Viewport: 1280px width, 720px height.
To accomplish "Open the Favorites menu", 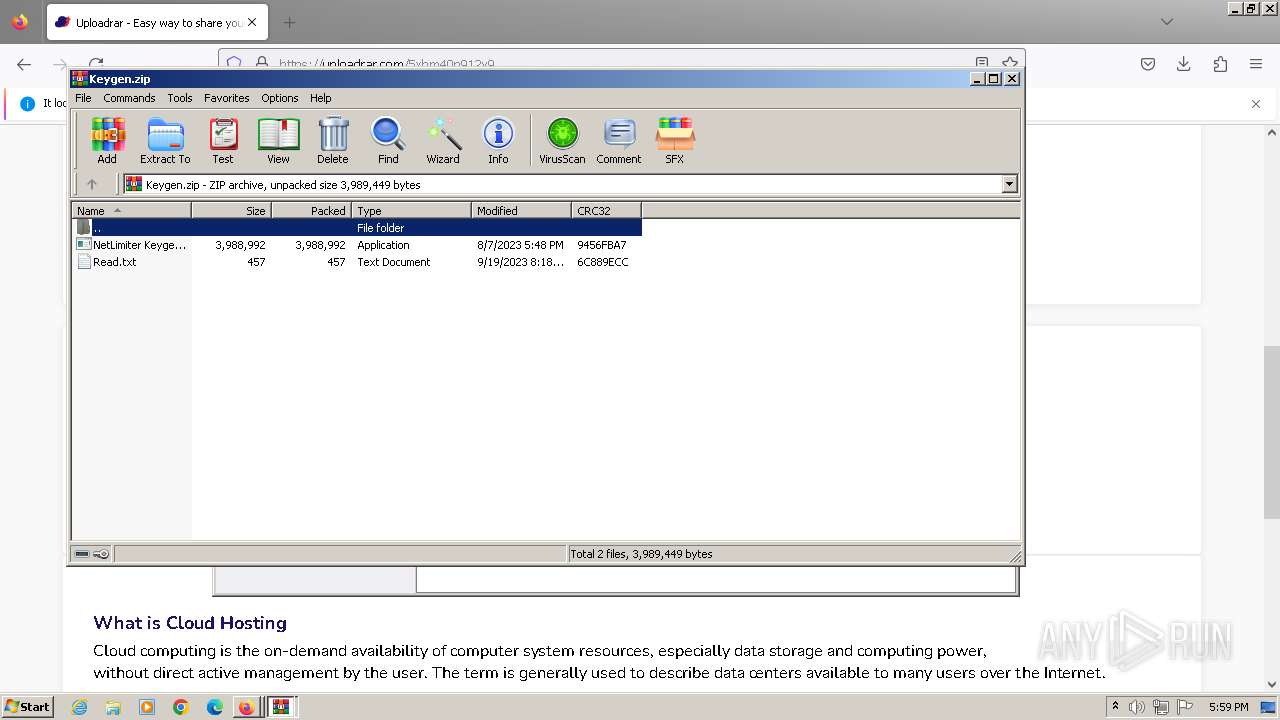I will tap(227, 98).
